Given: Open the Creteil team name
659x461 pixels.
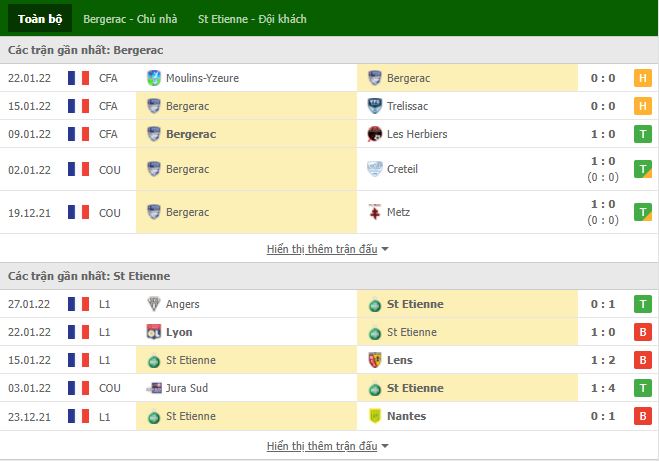Looking at the screenshot, I should (402, 169).
